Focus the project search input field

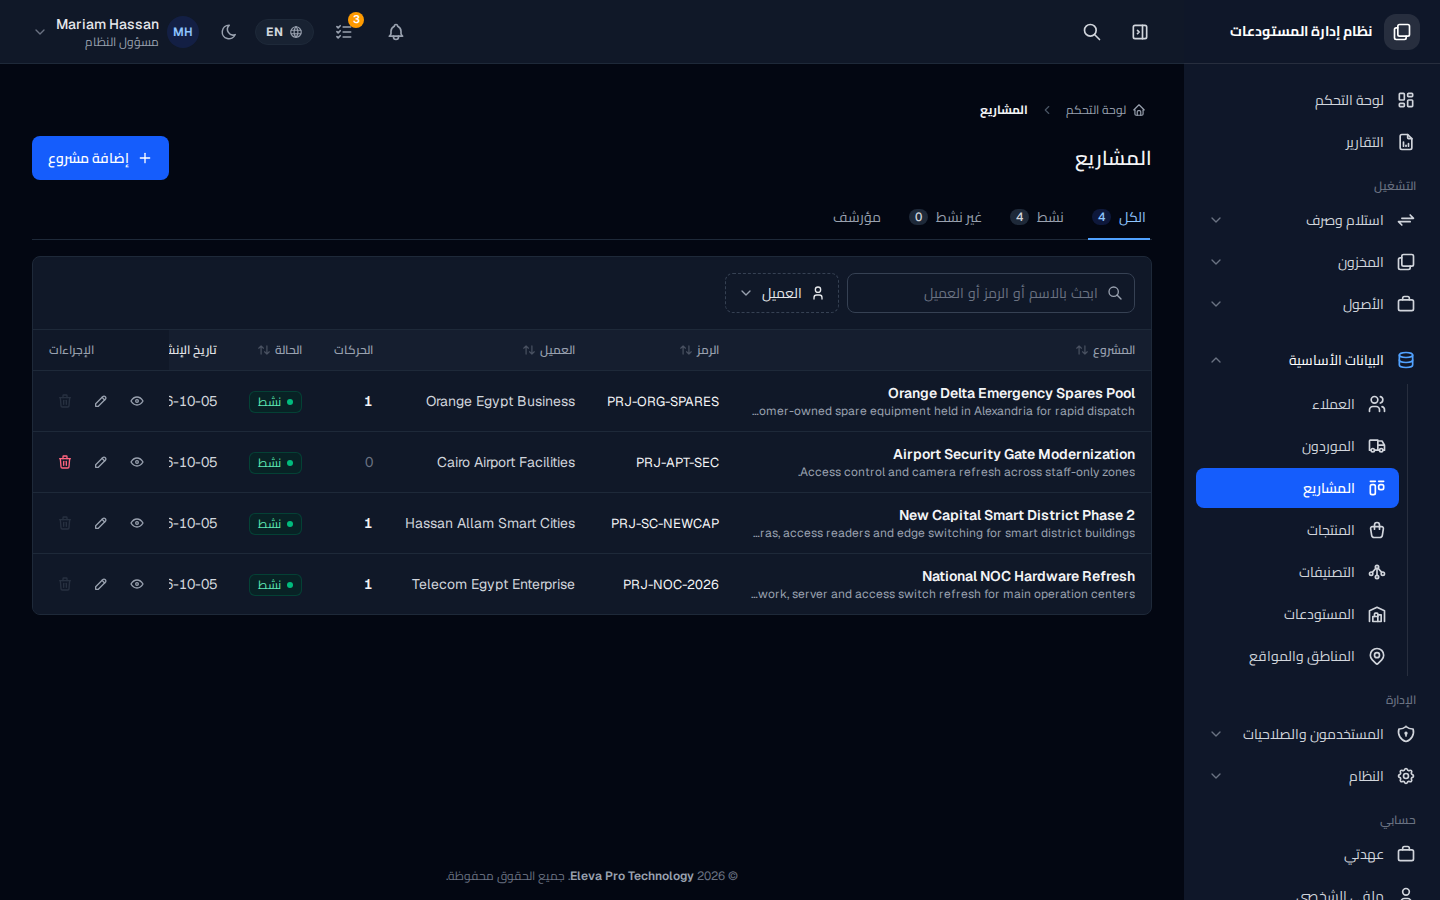coord(991,293)
